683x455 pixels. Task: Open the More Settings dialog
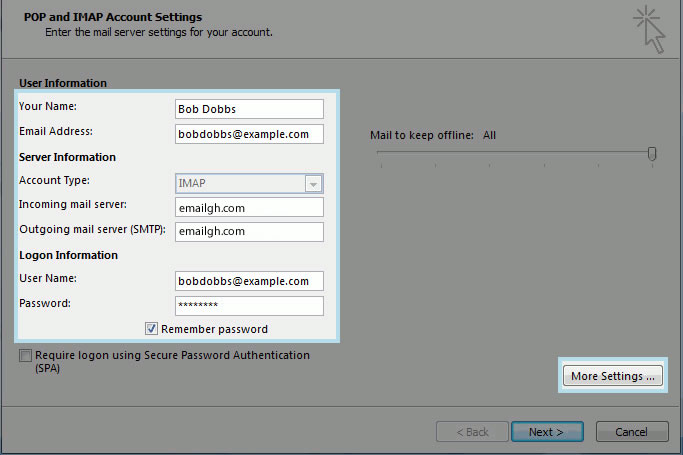tap(612, 376)
